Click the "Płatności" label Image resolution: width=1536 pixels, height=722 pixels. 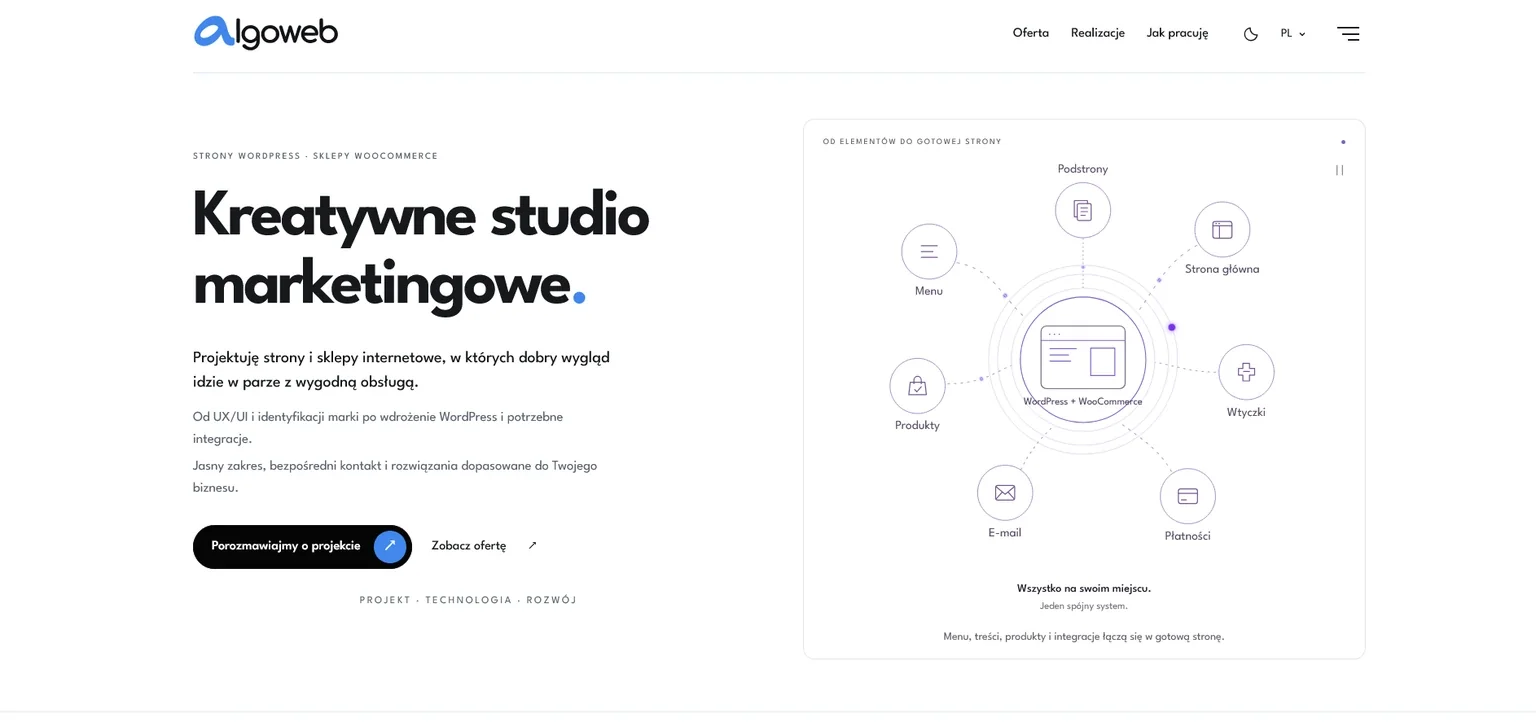[1188, 536]
